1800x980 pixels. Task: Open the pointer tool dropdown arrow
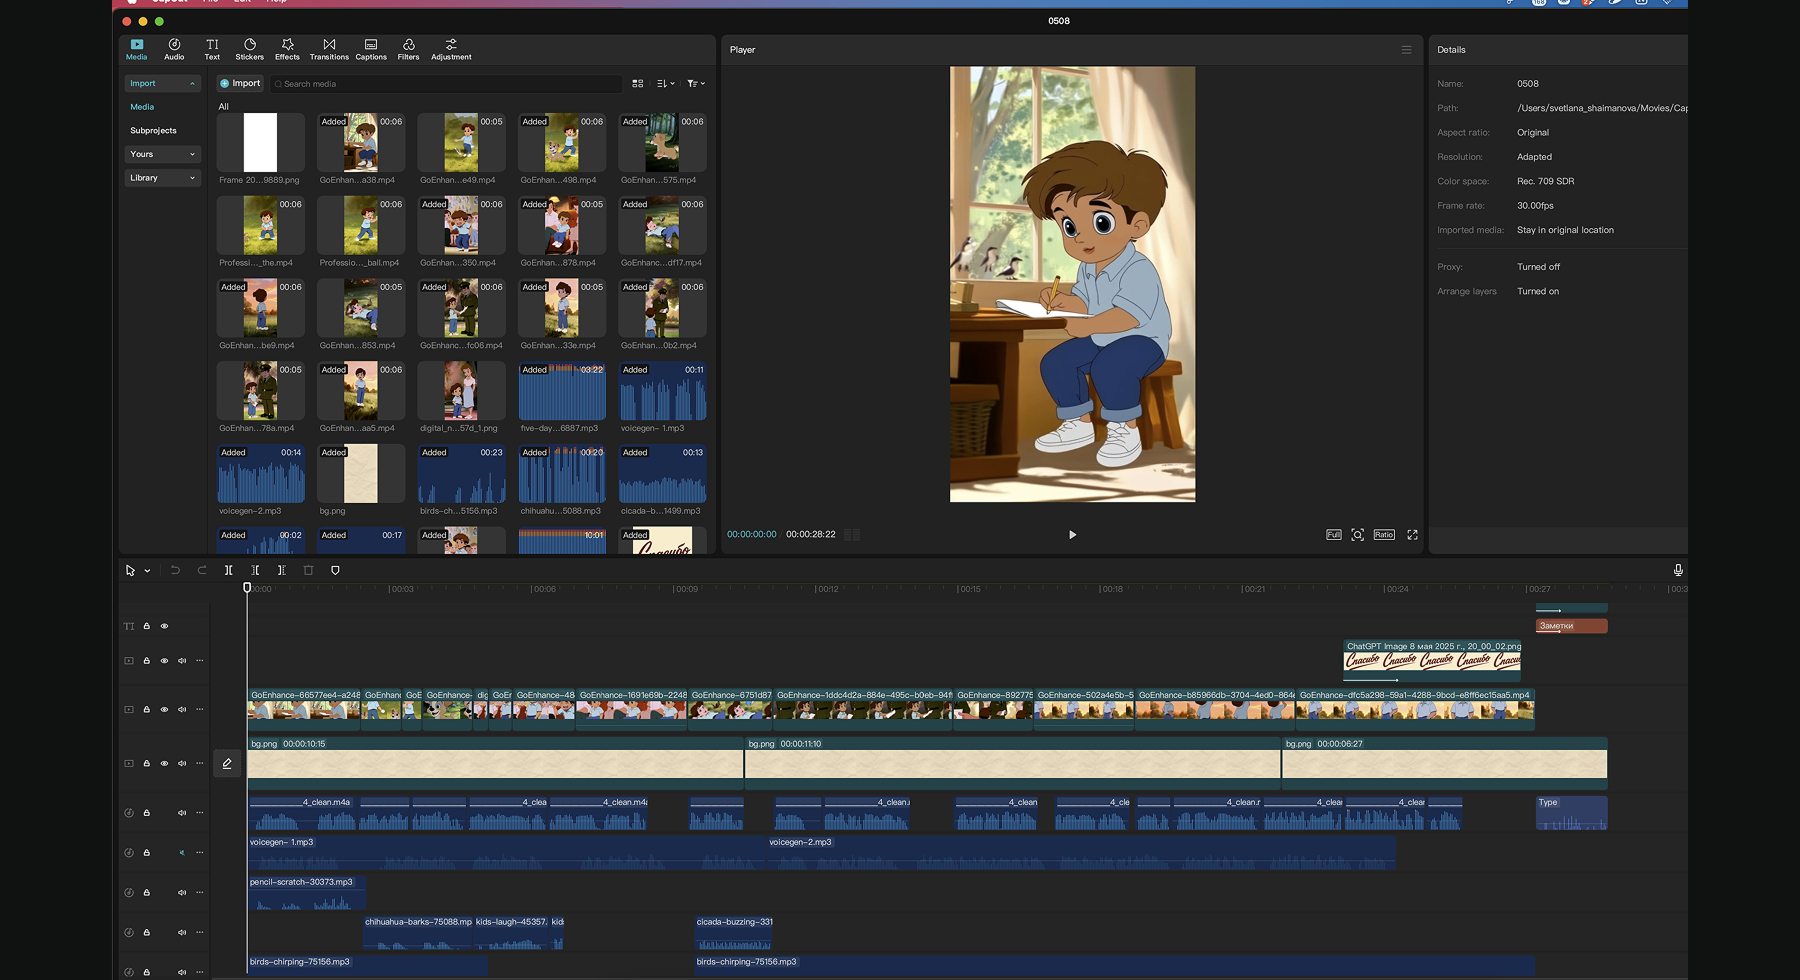pos(147,571)
